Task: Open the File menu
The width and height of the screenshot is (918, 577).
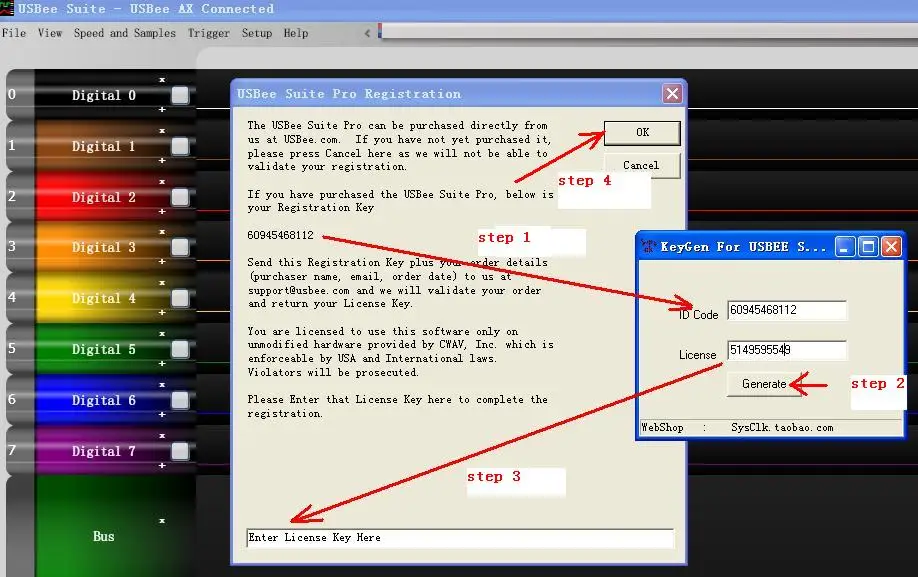Action: 14,33
